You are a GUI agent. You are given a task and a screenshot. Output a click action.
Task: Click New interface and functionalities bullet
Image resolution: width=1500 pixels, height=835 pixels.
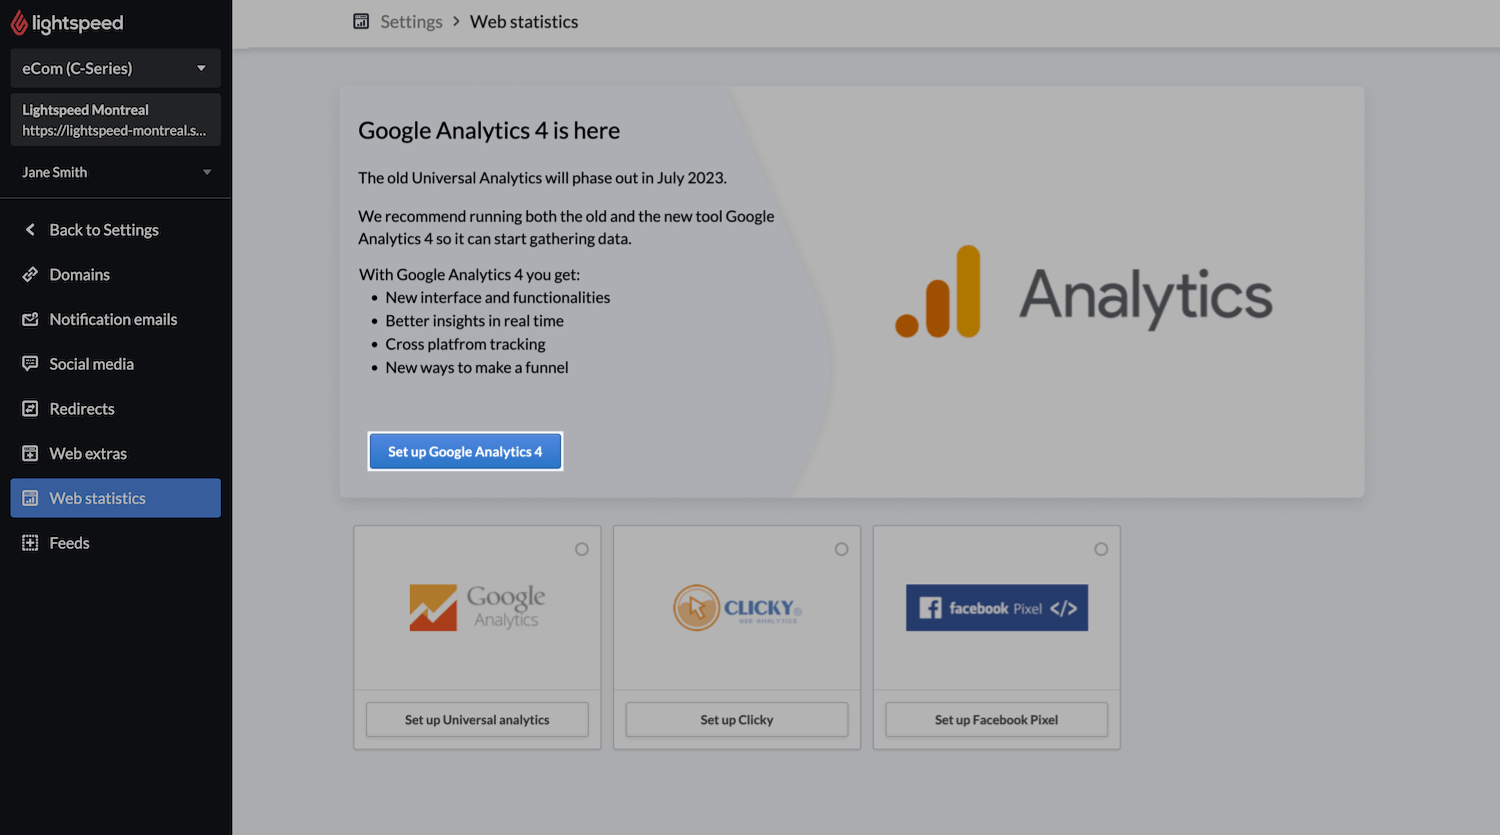point(498,298)
